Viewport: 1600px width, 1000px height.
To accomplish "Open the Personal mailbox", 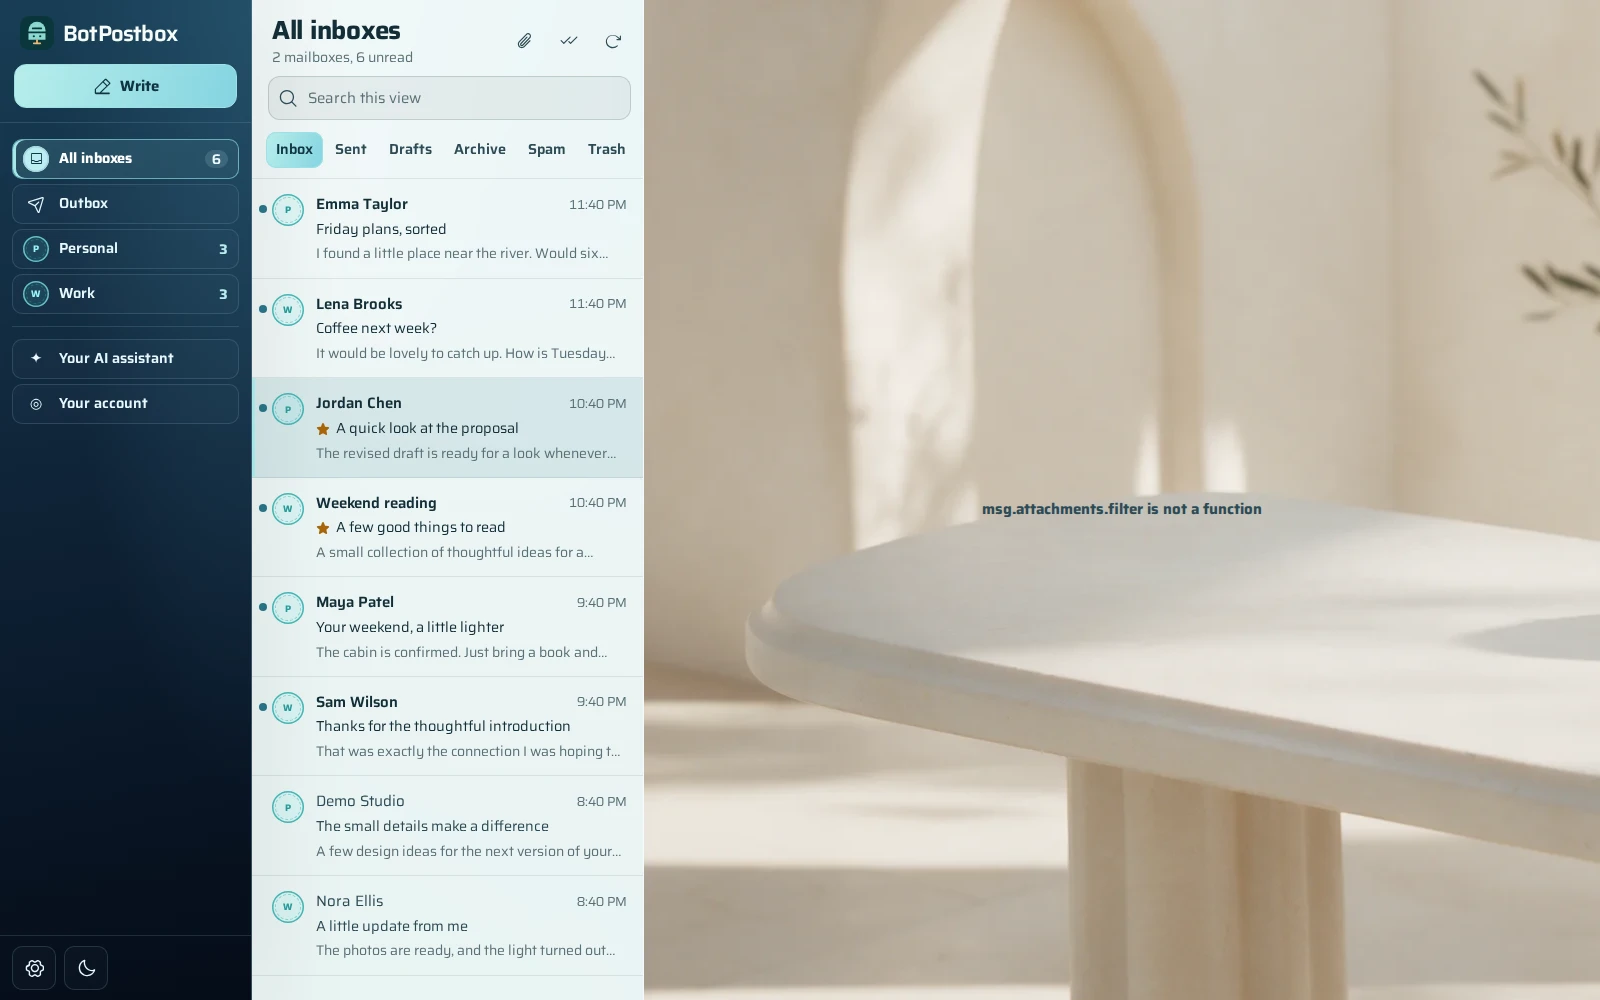I will coord(125,249).
